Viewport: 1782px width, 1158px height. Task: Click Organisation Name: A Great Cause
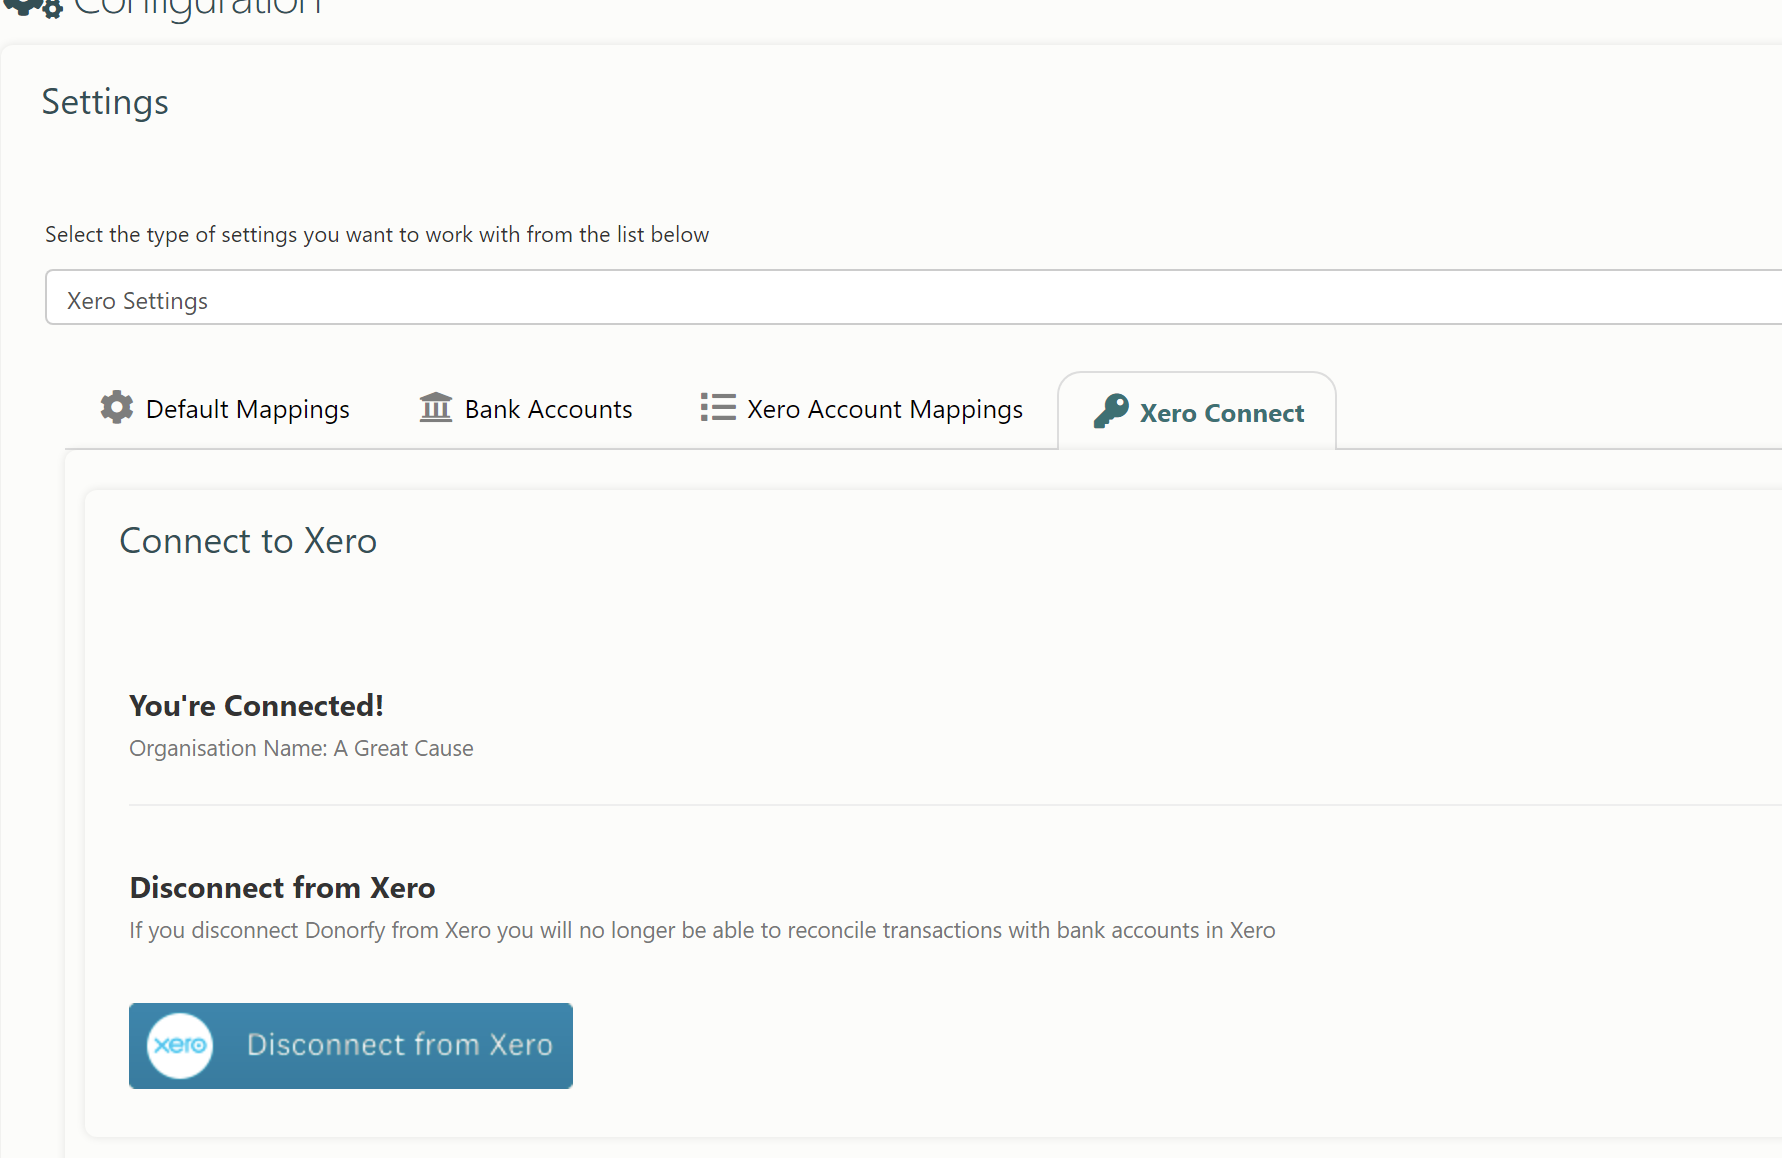pos(301,749)
